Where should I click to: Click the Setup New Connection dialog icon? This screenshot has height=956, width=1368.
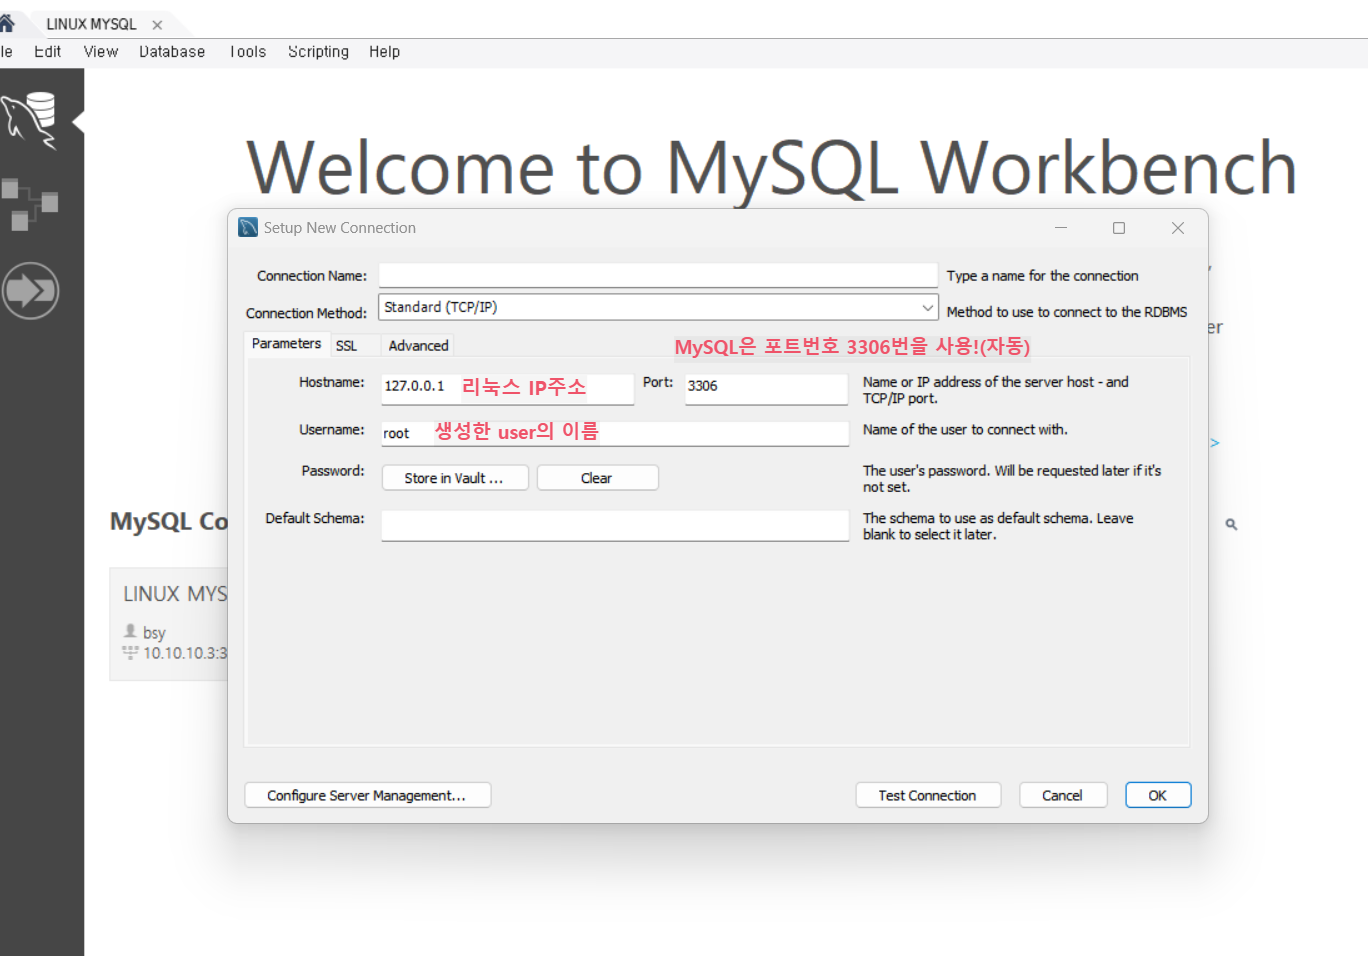click(x=248, y=228)
